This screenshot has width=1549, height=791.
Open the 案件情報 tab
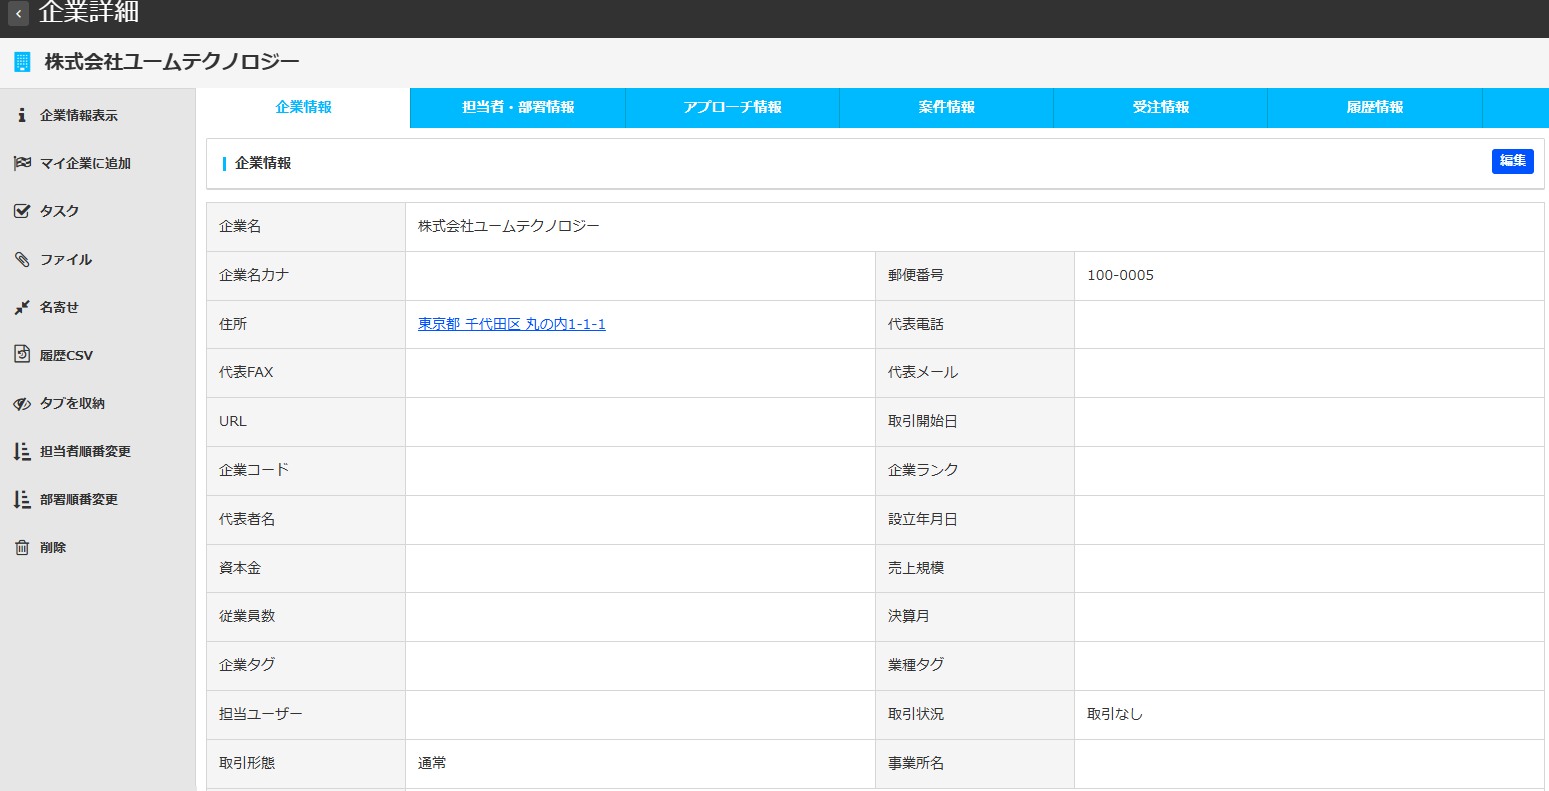coord(946,107)
